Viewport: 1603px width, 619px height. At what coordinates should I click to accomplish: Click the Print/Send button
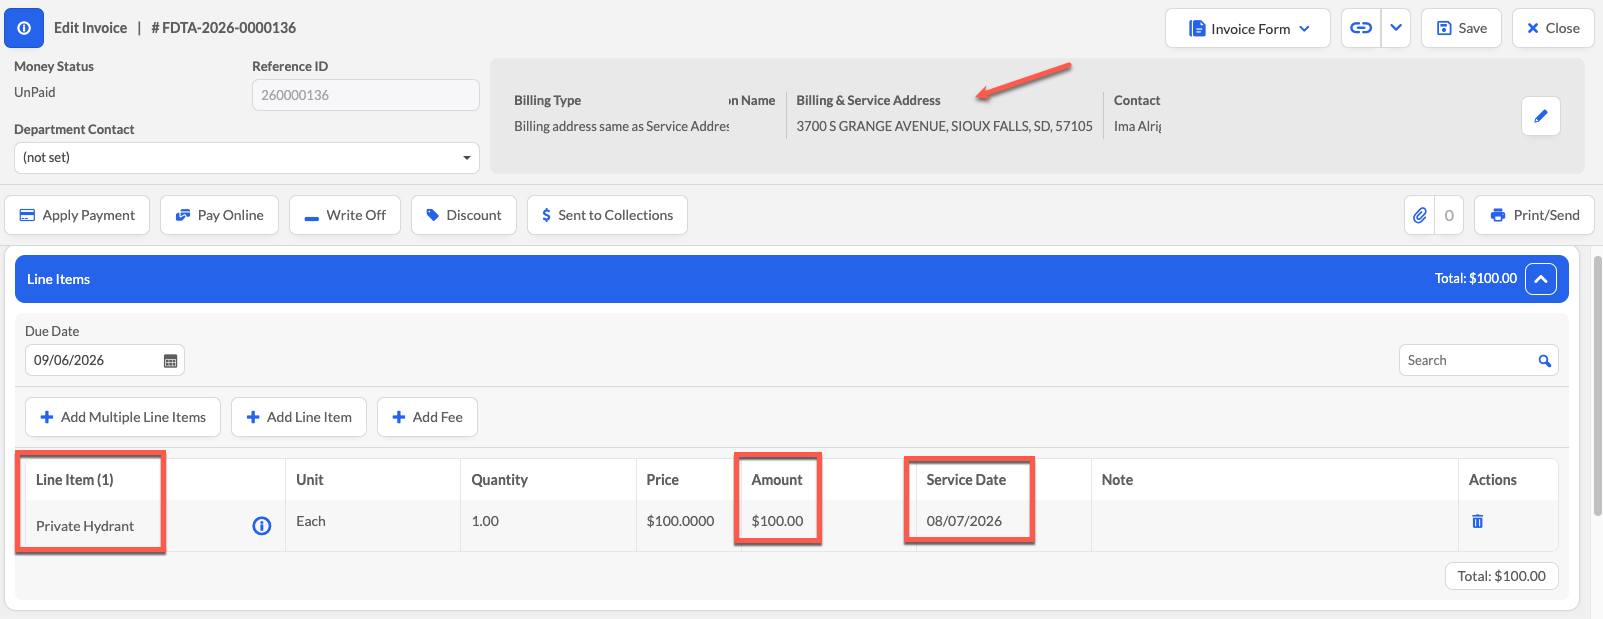coord(1534,215)
